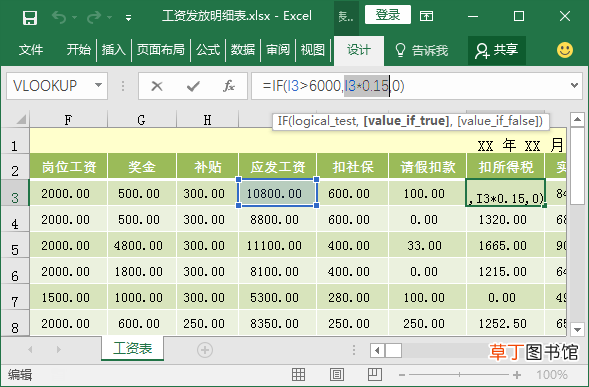Switch to Normal view icon in status bar
Viewport: 589px width, 387px height.
[299, 375]
